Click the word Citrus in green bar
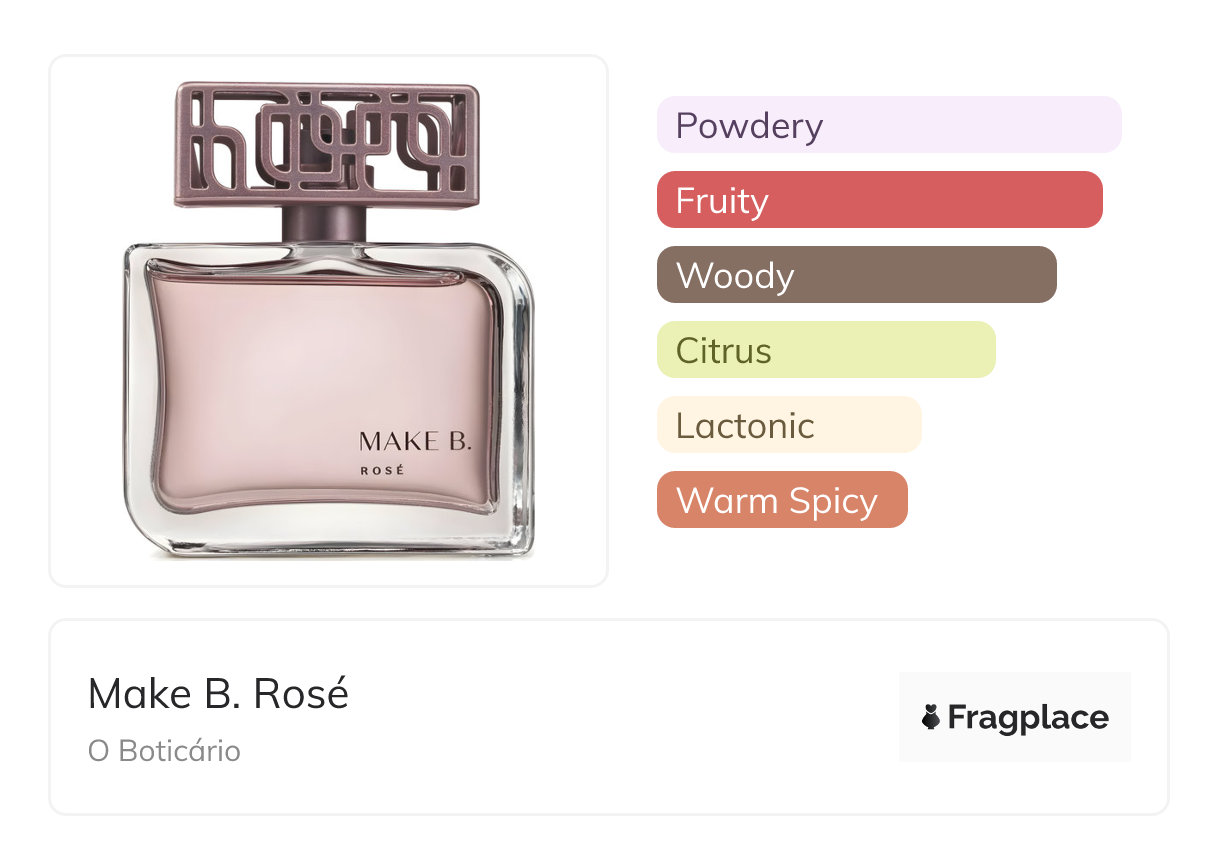The image size is (1218, 864). (x=723, y=350)
